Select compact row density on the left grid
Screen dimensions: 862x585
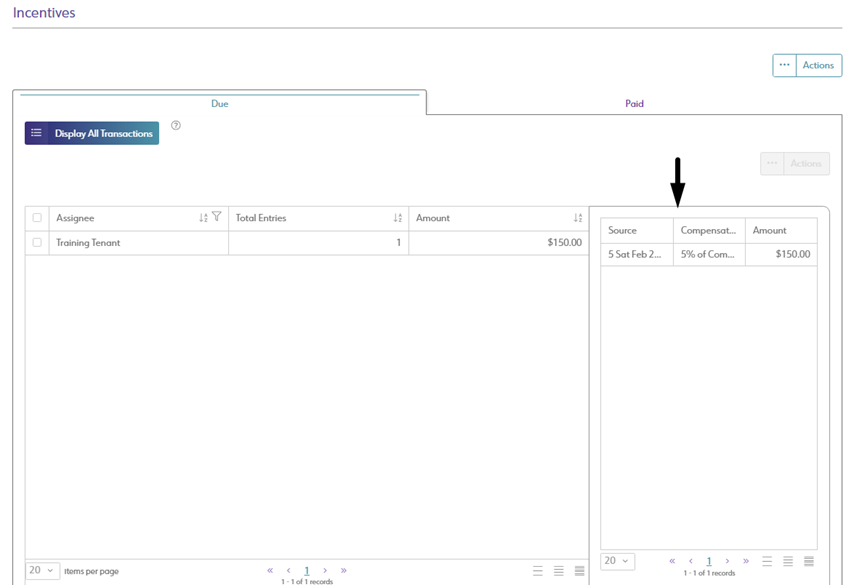click(x=579, y=570)
